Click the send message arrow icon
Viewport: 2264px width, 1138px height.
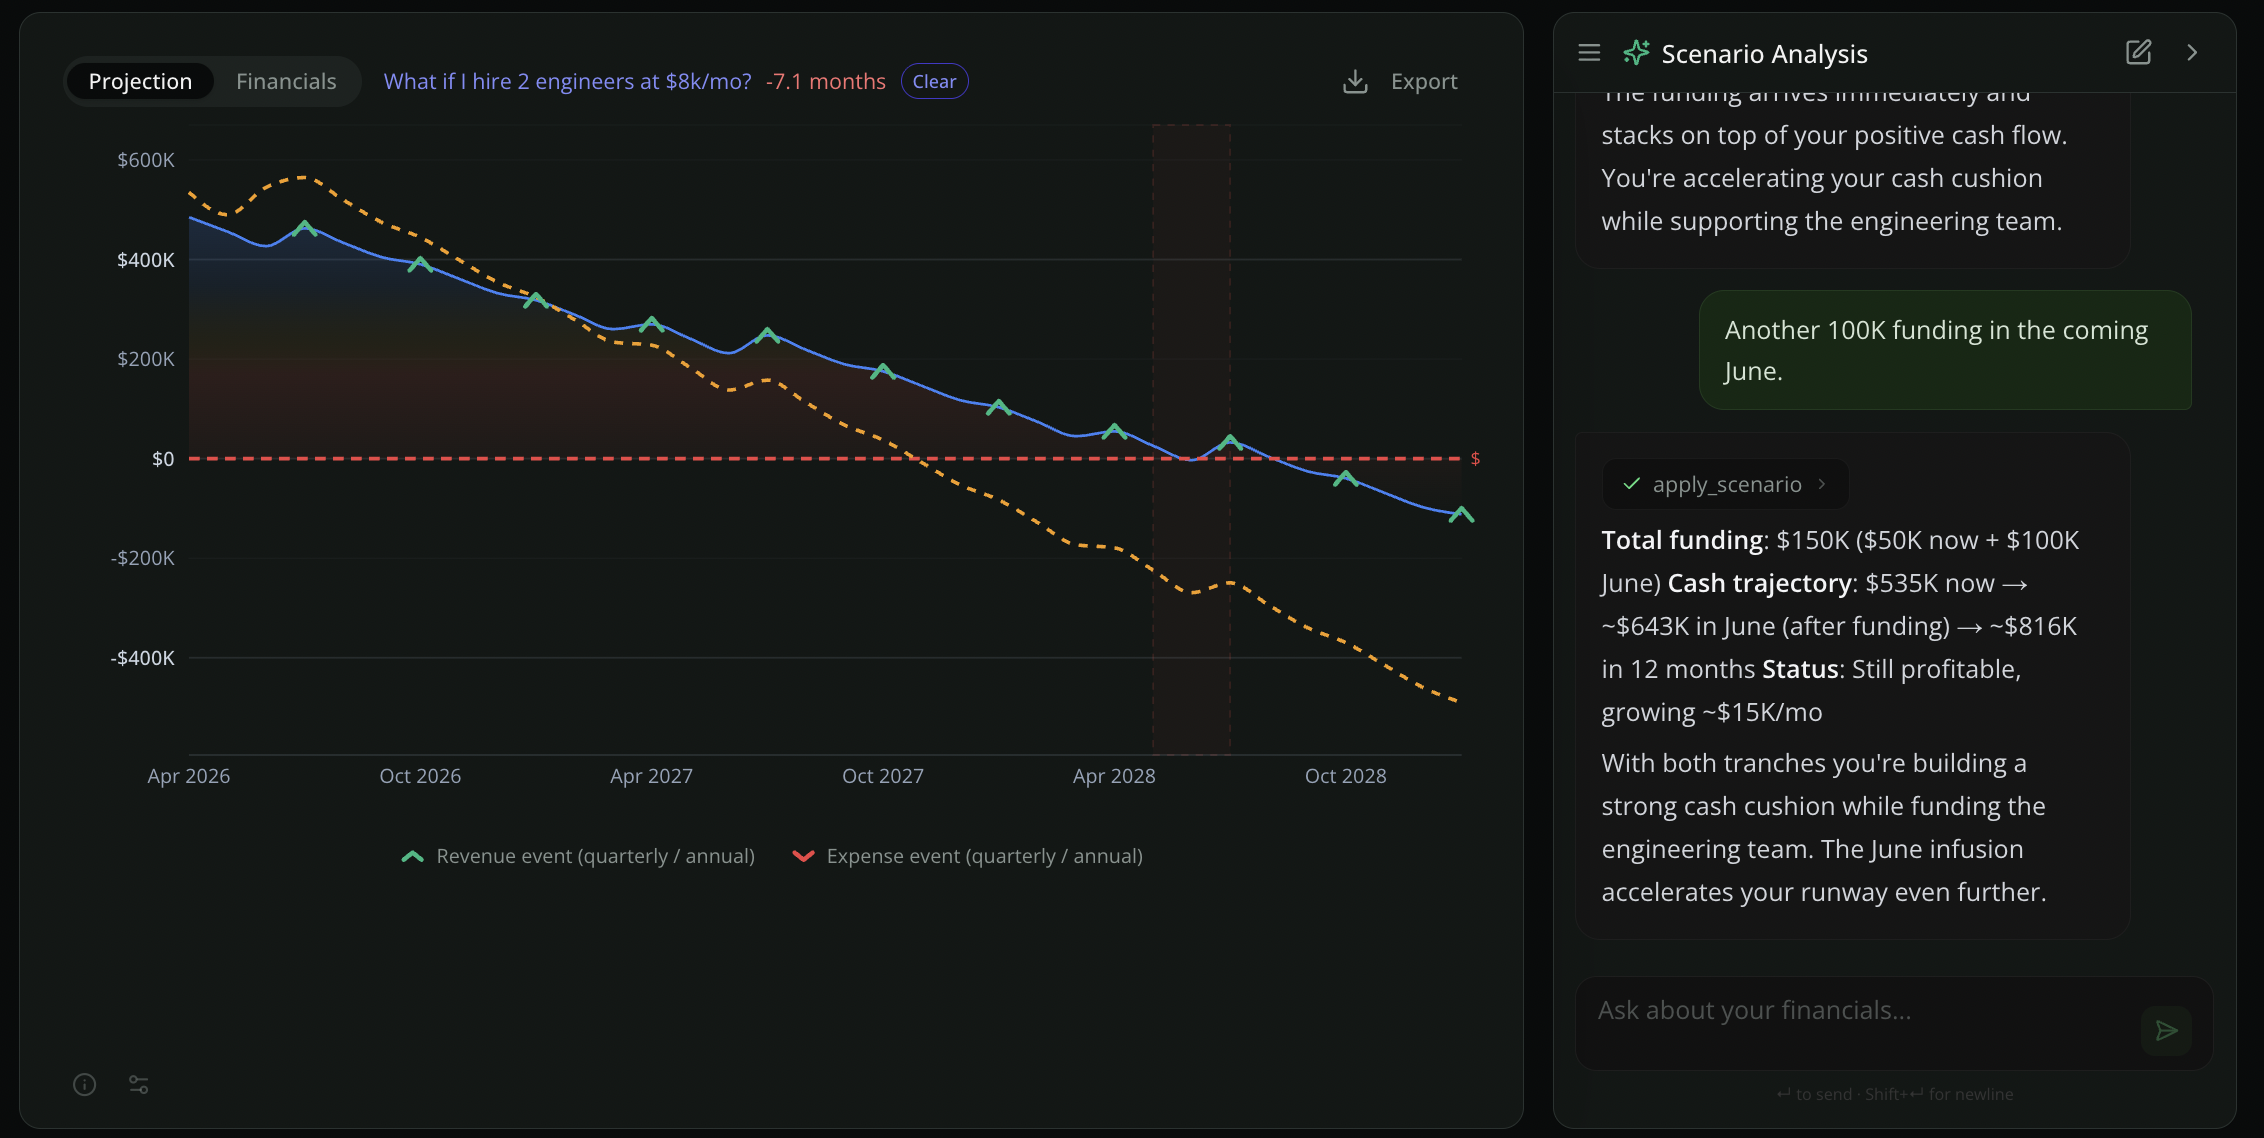pyautogui.click(x=2166, y=1030)
